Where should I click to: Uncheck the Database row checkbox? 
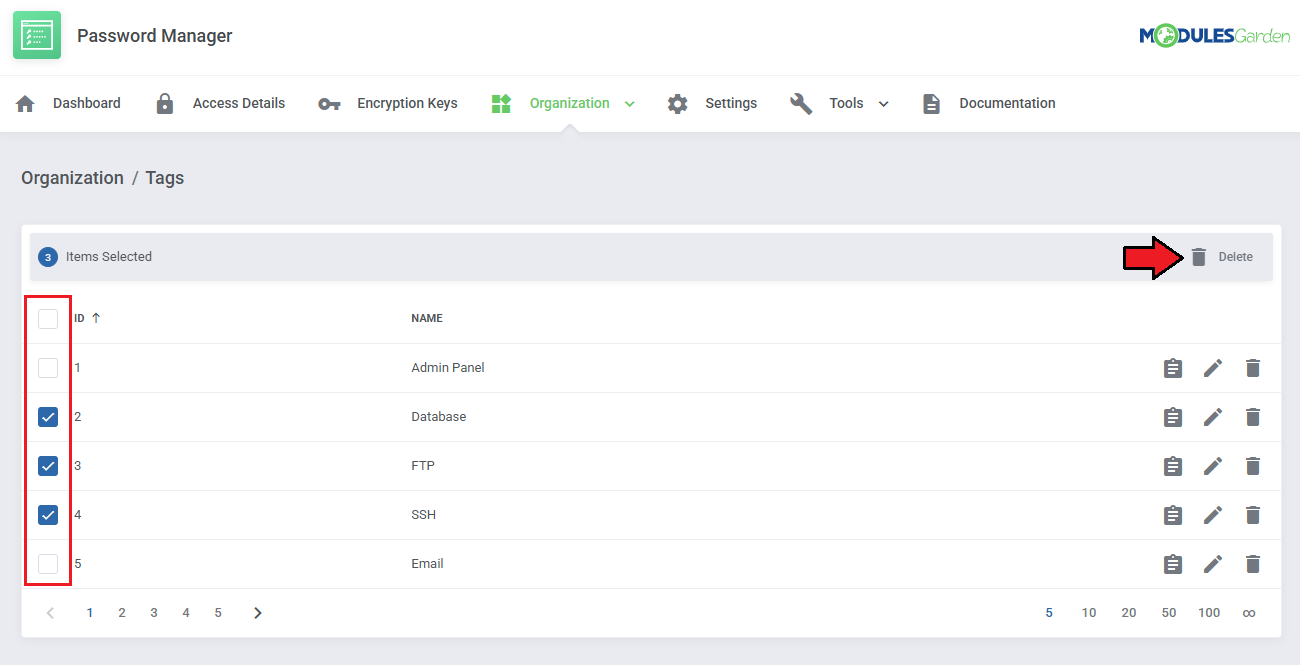click(x=48, y=417)
